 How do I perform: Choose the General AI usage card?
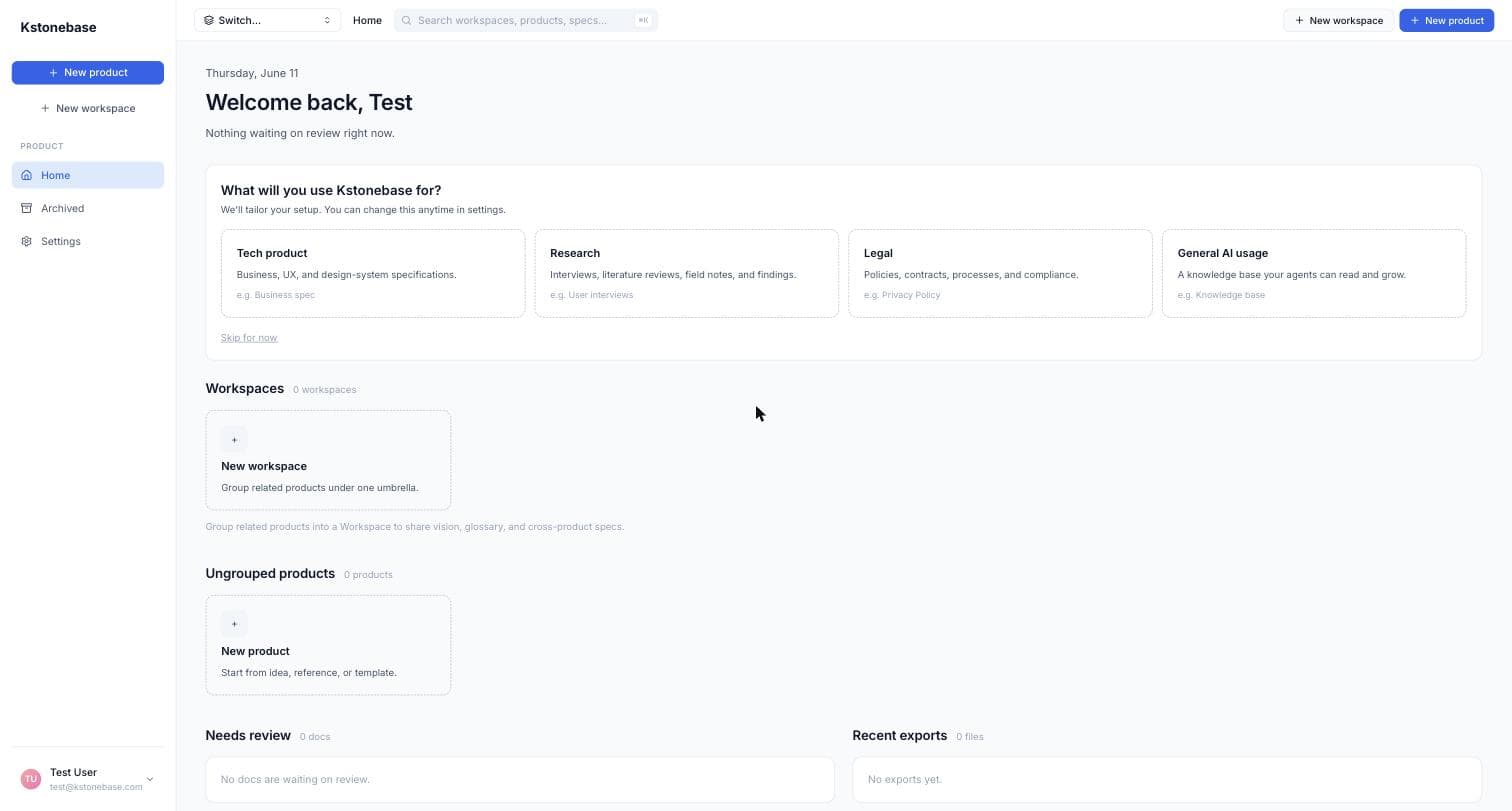coord(1314,273)
